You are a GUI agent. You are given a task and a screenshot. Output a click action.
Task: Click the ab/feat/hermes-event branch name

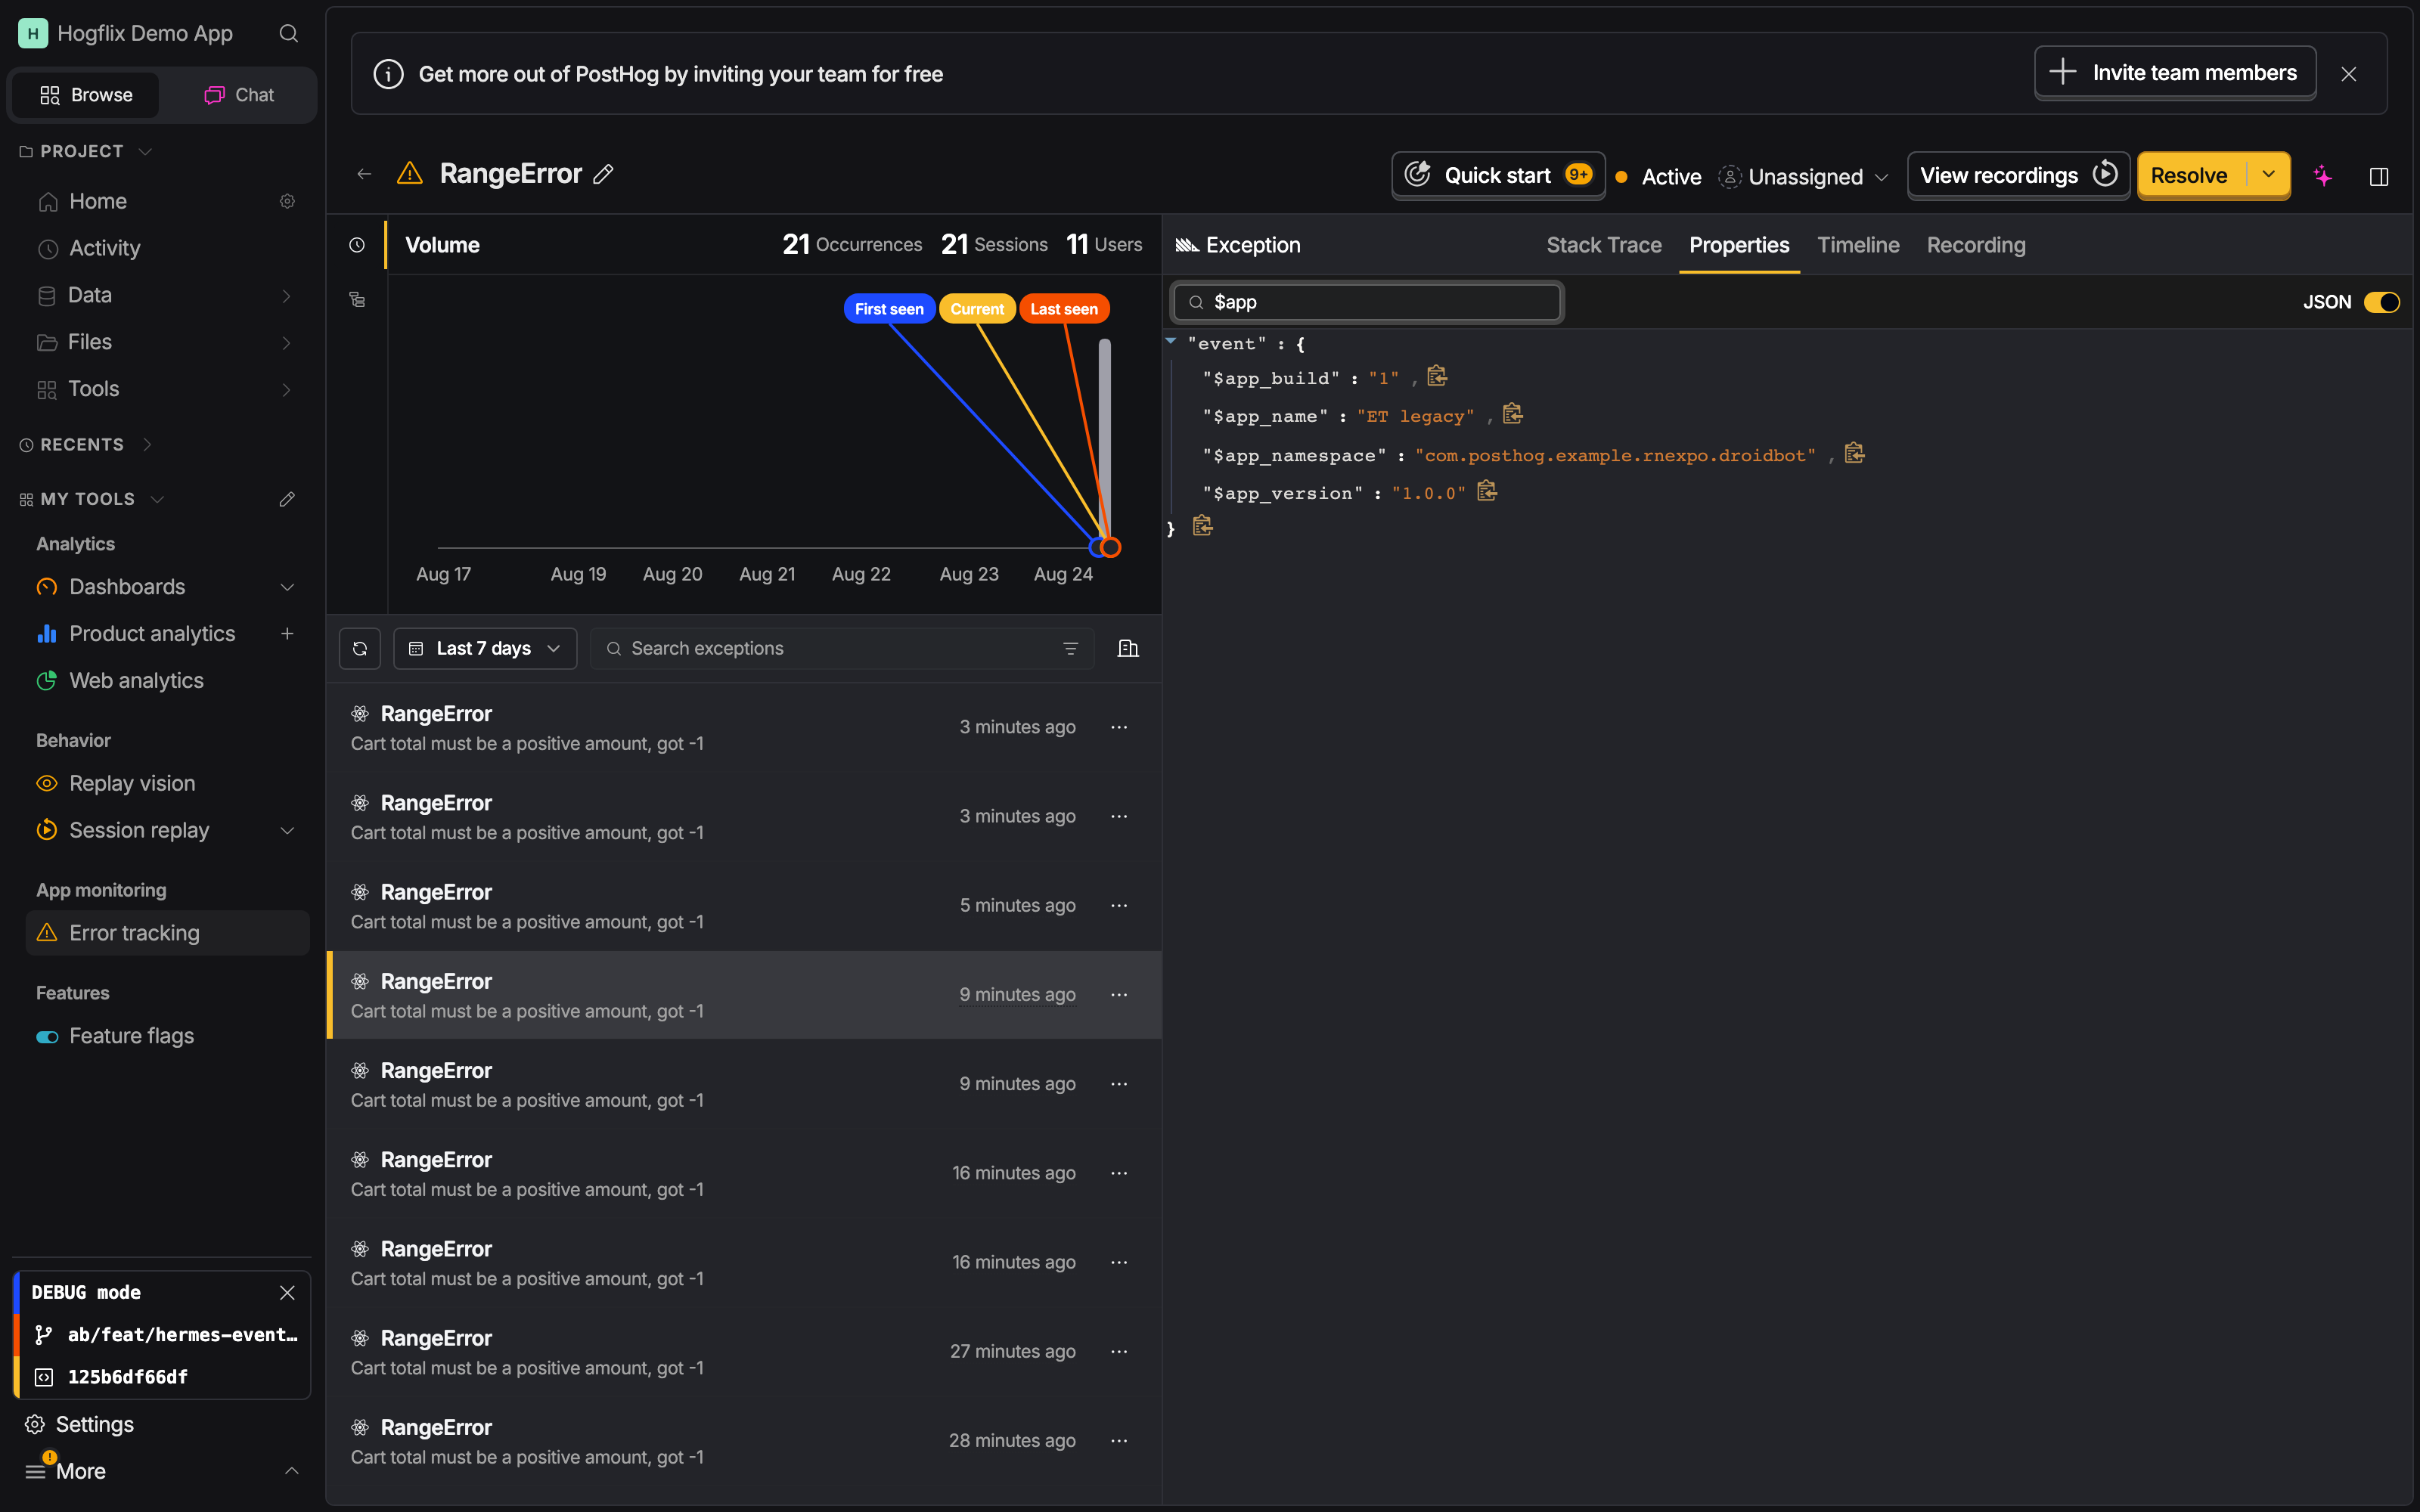point(183,1335)
